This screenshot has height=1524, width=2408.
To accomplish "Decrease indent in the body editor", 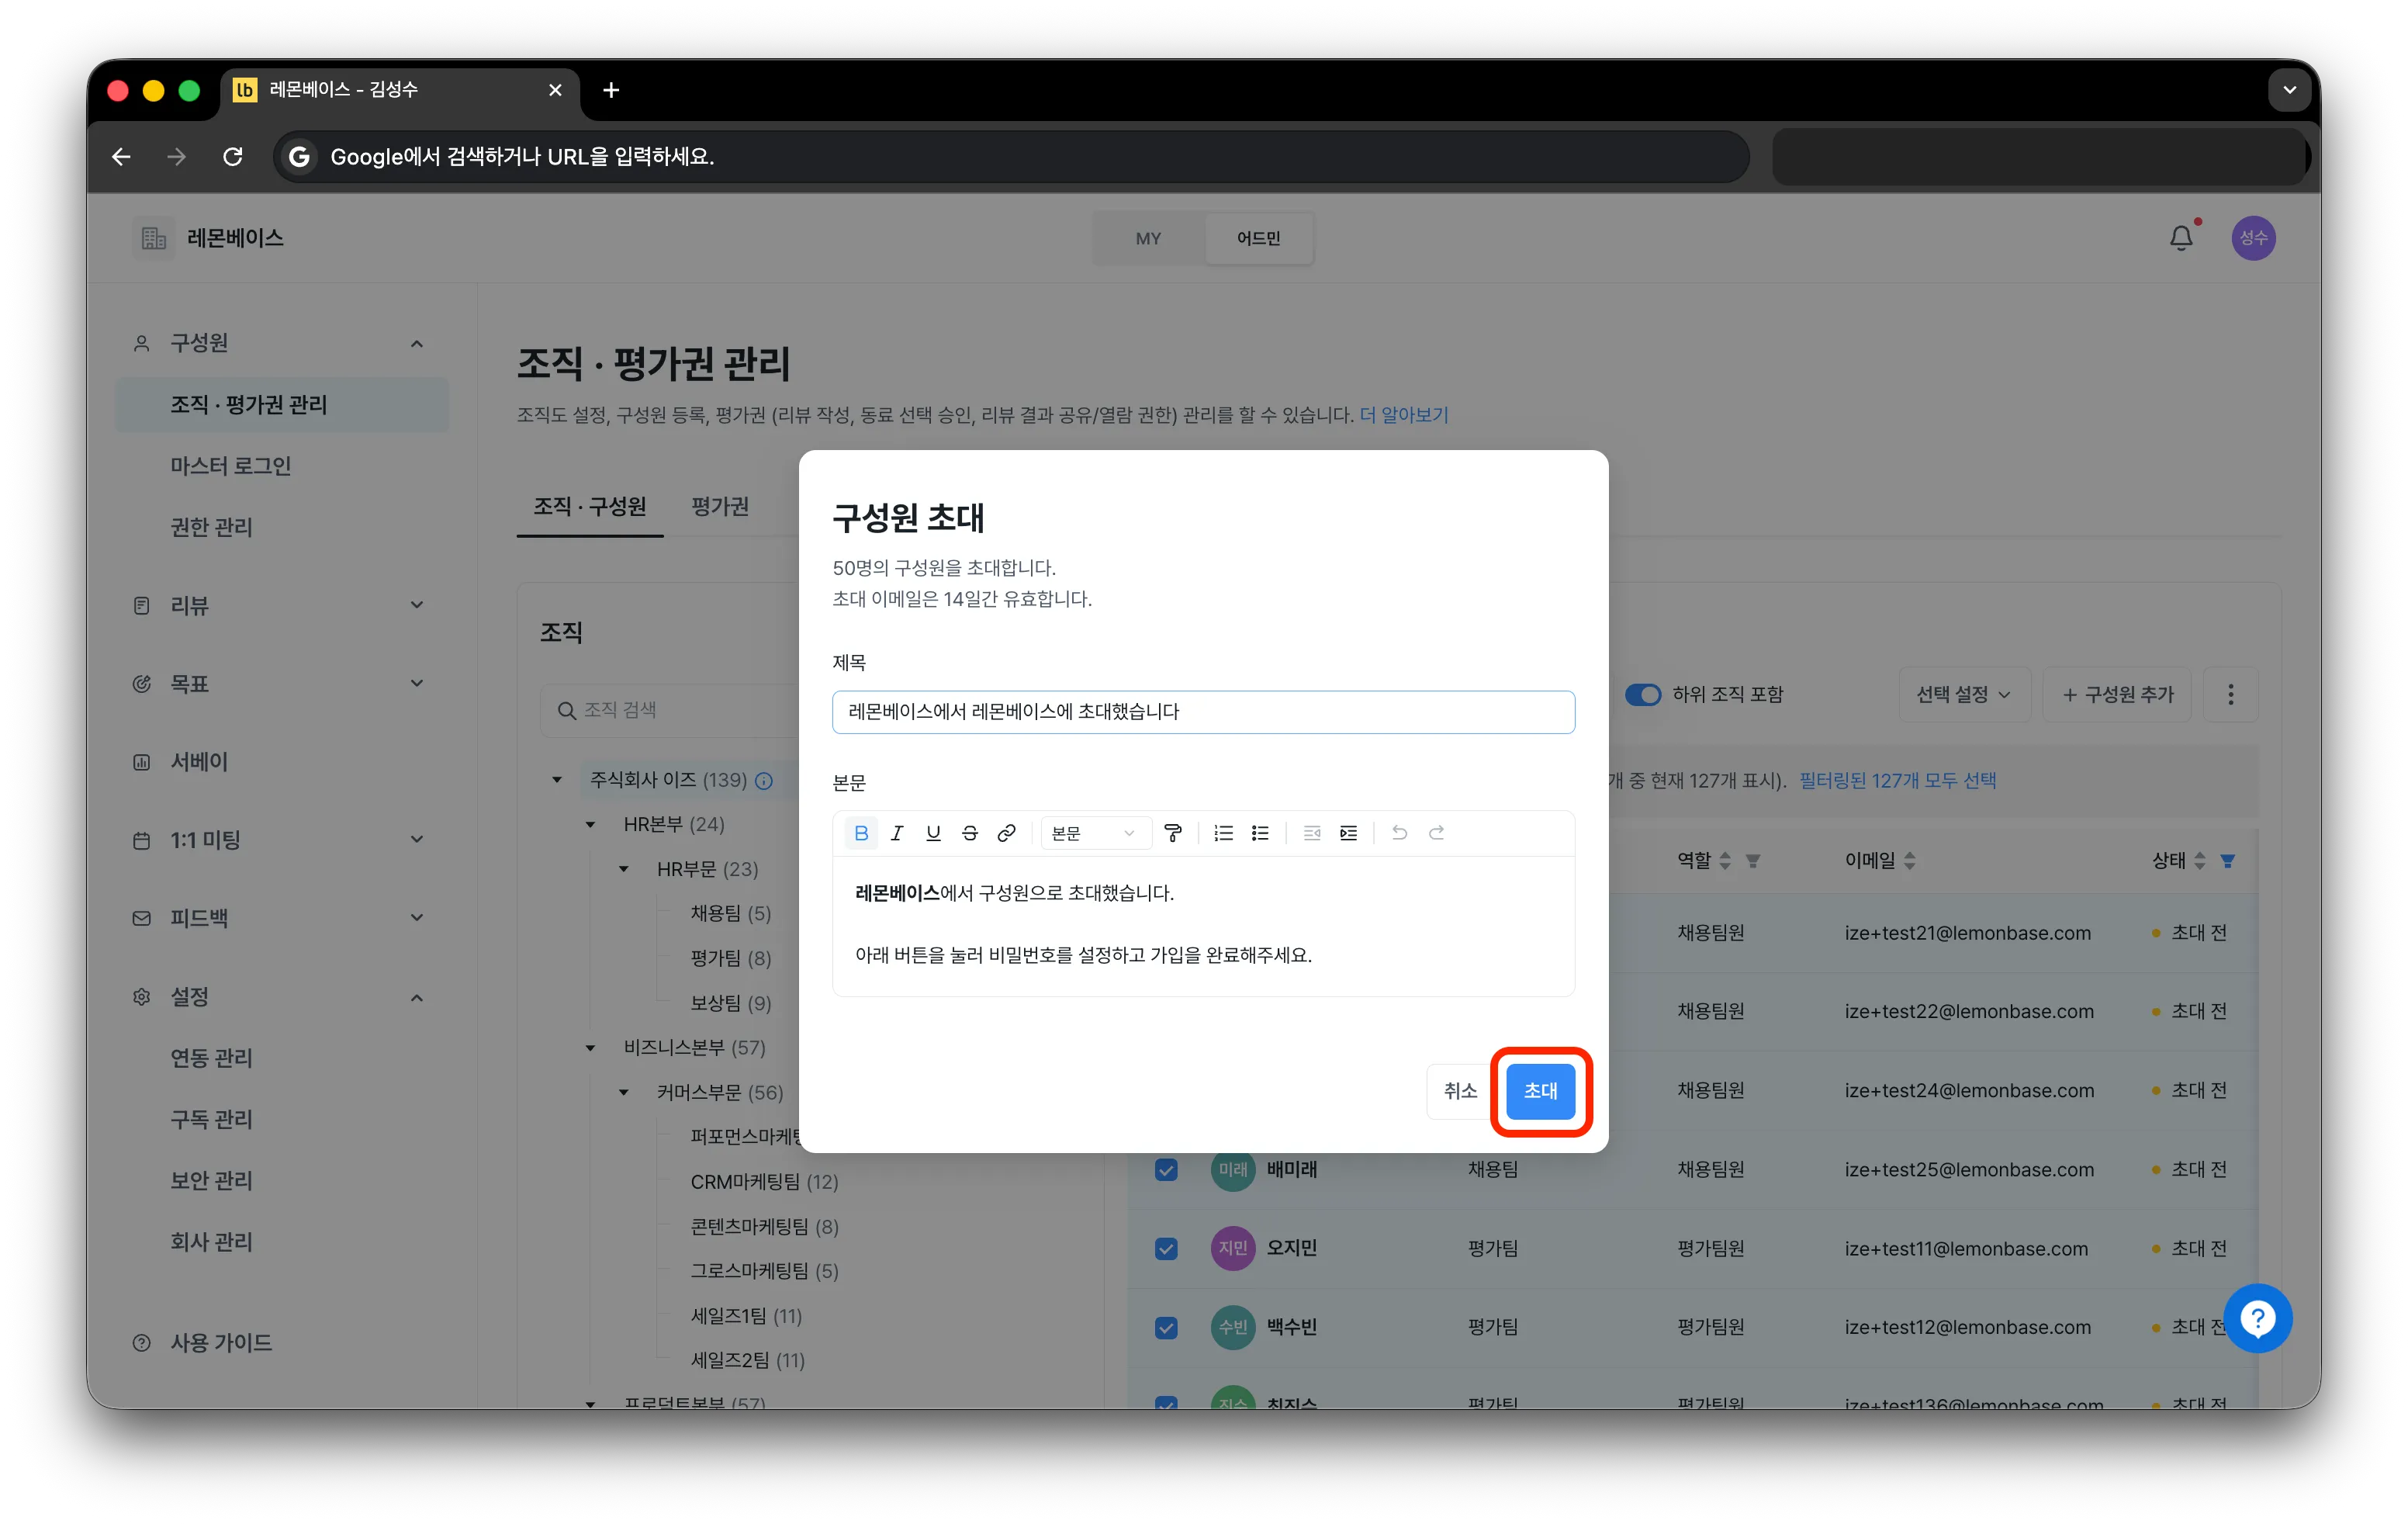I will point(1312,833).
